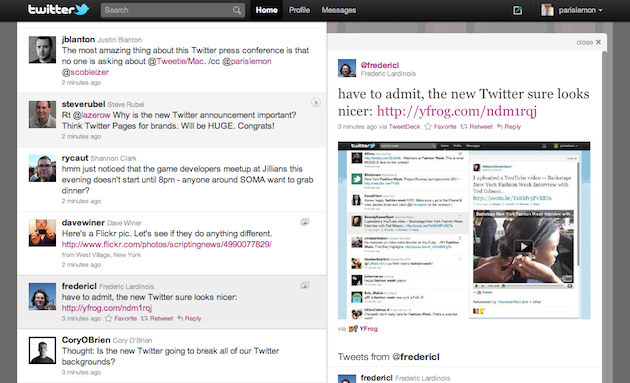Click davewiner's avatar photo
Viewport: 630px width, 383px height.
(x=42, y=233)
